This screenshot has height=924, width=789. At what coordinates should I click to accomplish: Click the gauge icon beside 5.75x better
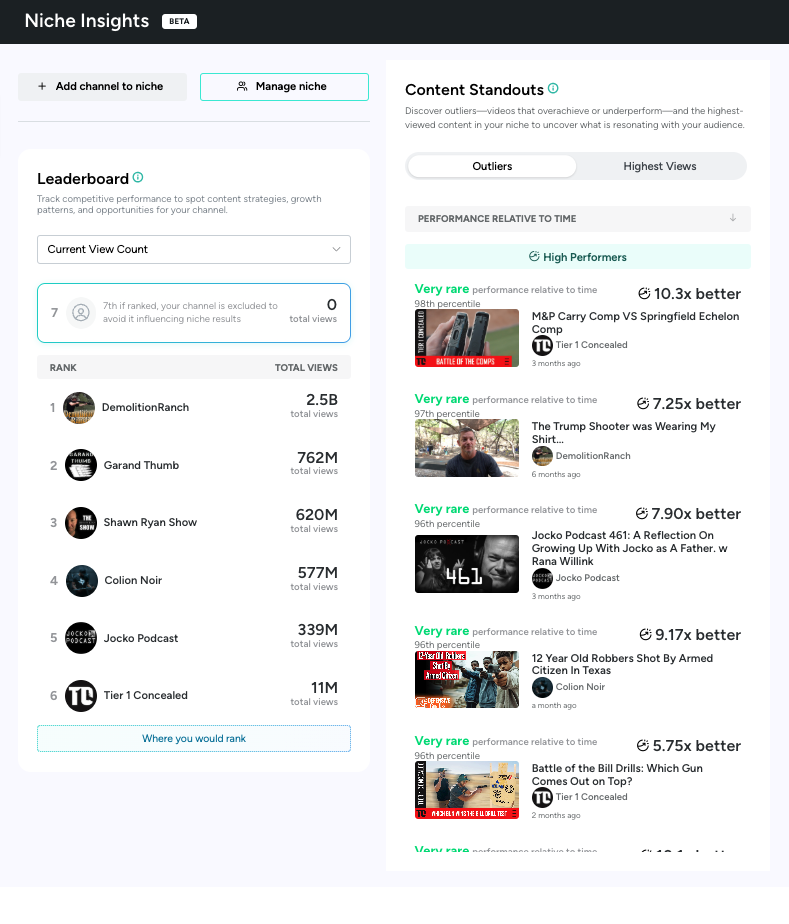643,745
